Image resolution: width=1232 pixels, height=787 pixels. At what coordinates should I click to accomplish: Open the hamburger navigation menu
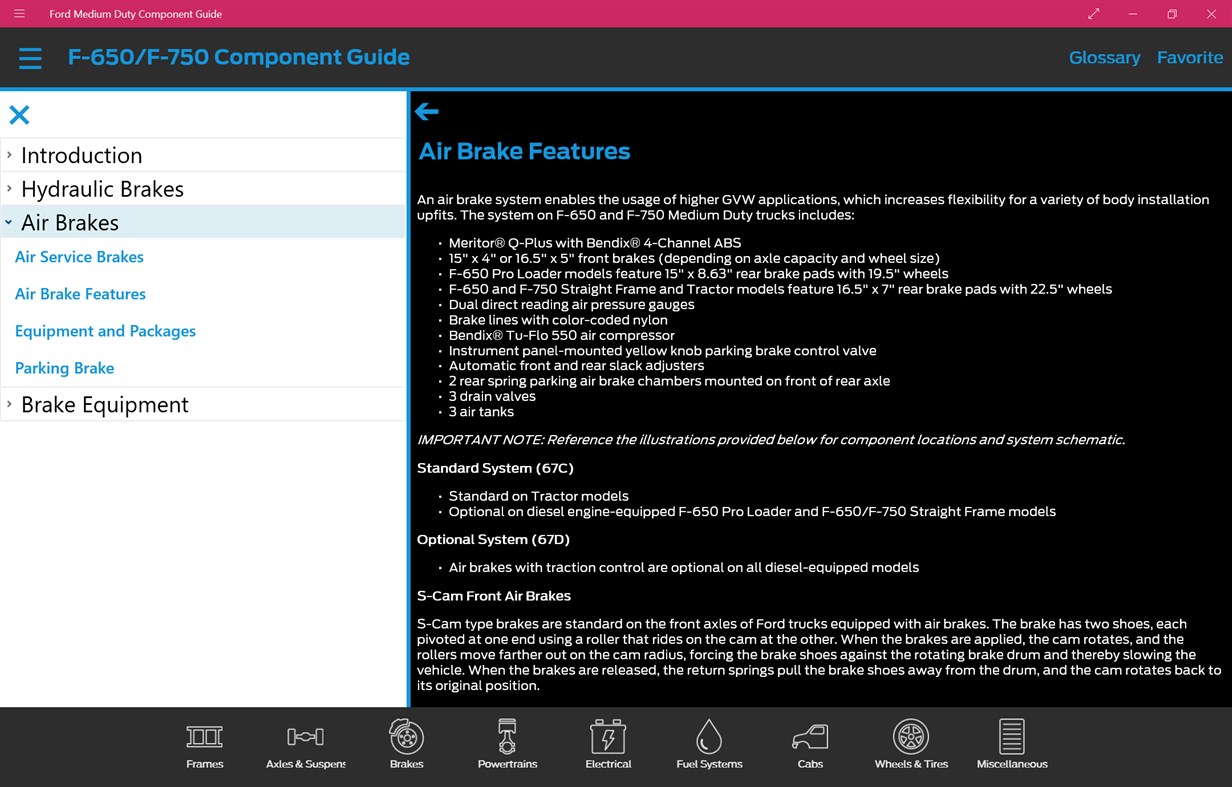click(x=30, y=57)
